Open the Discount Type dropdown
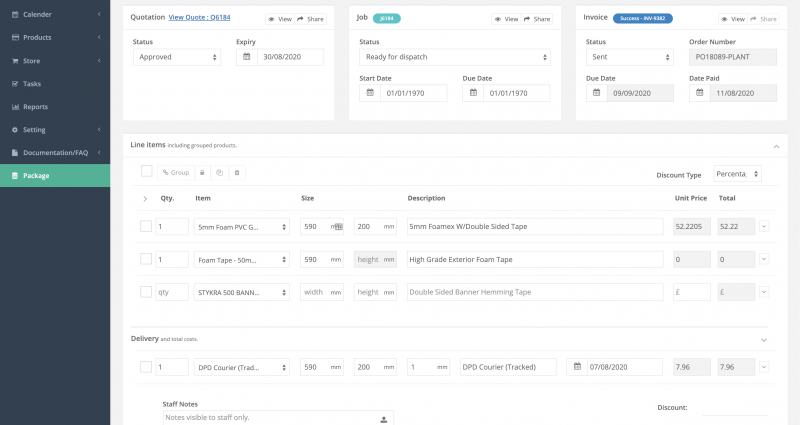Screen dimensions: 800x425 click(737, 174)
